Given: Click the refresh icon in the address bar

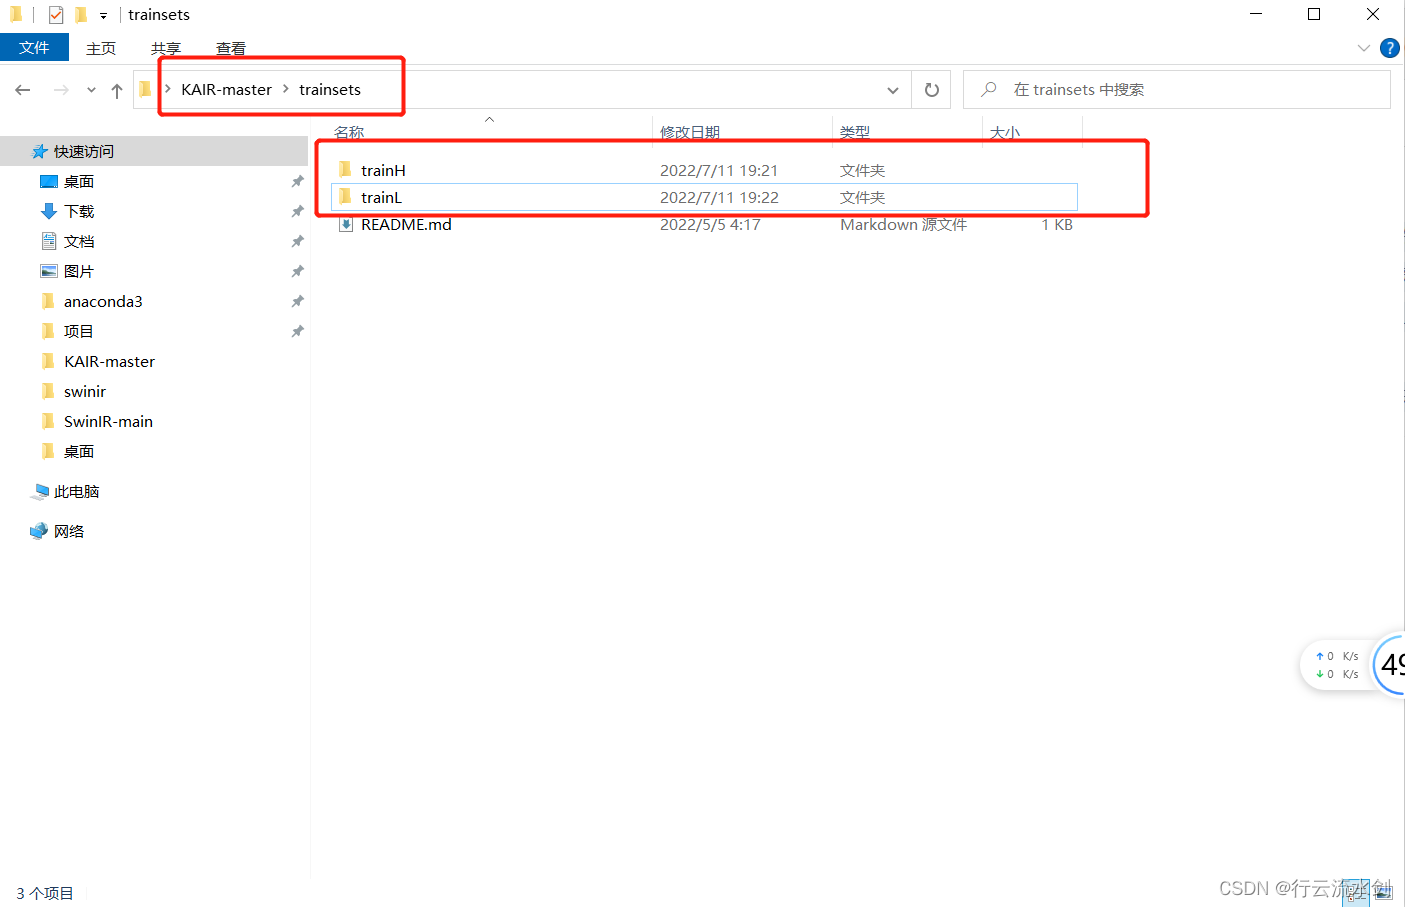Looking at the screenshot, I should pyautogui.click(x=931, y=89).
